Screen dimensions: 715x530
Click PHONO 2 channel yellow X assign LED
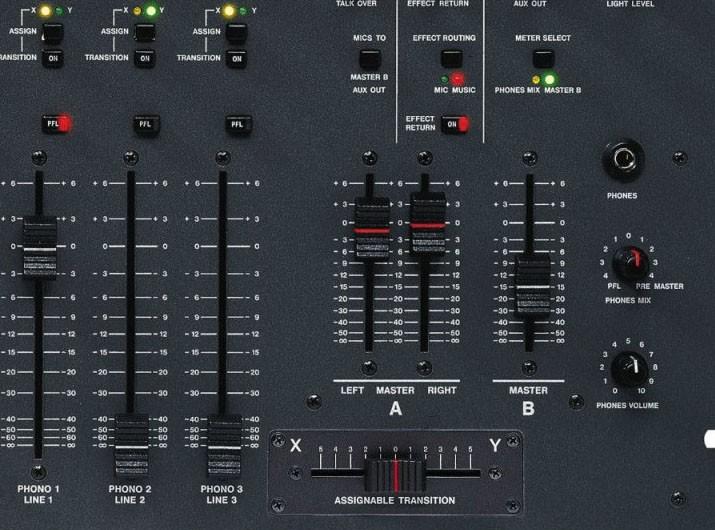(x=137, y=11)
